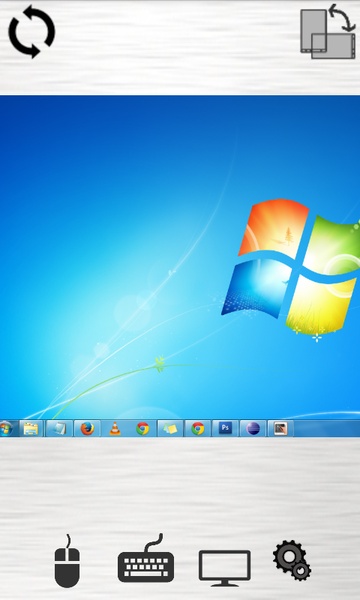The image size is (360, 600).
Task: Click the Windows Start orb in remote taskbar
Action: click(x=6, y=429)
